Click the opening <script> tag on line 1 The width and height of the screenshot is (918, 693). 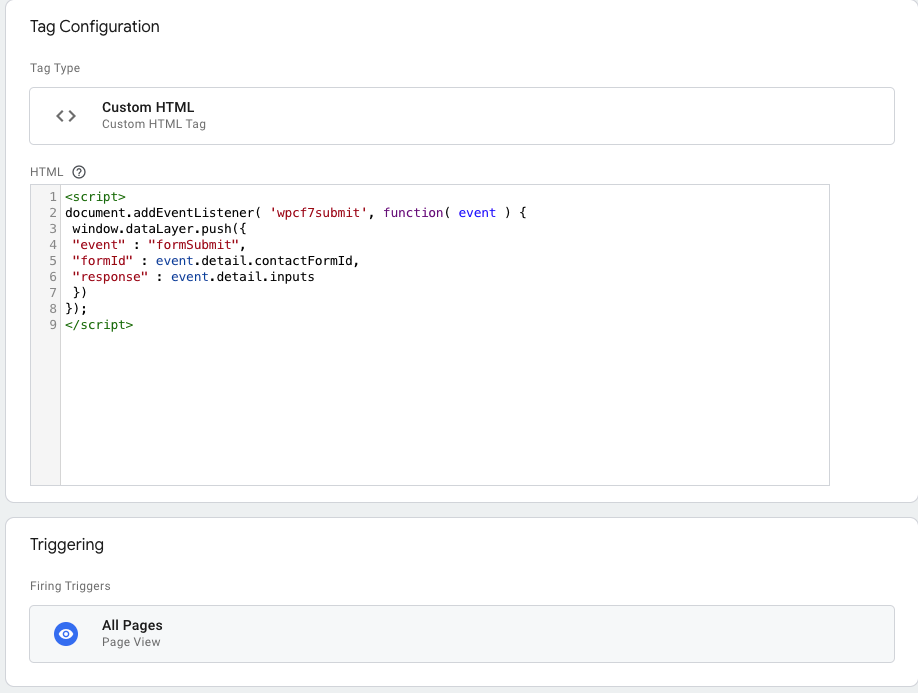click(95, 197)
